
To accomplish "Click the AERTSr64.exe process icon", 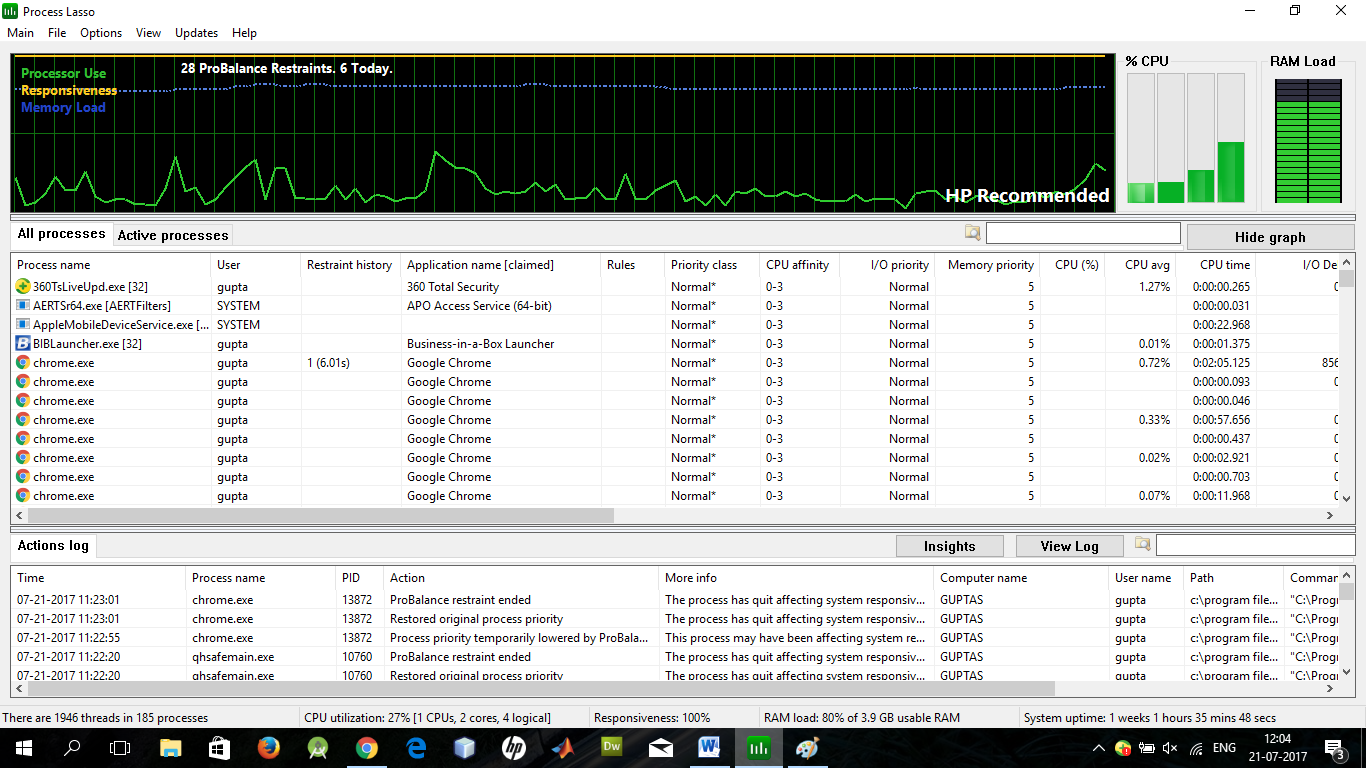I will pos(23,306).
